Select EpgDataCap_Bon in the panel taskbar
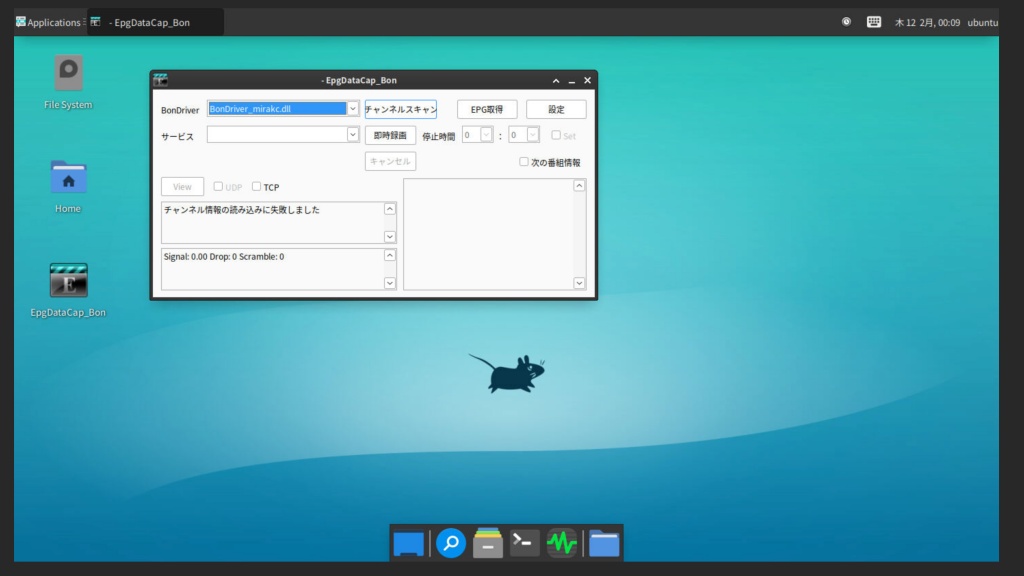This screenshot has height=576, width=1024. point(150,22)
